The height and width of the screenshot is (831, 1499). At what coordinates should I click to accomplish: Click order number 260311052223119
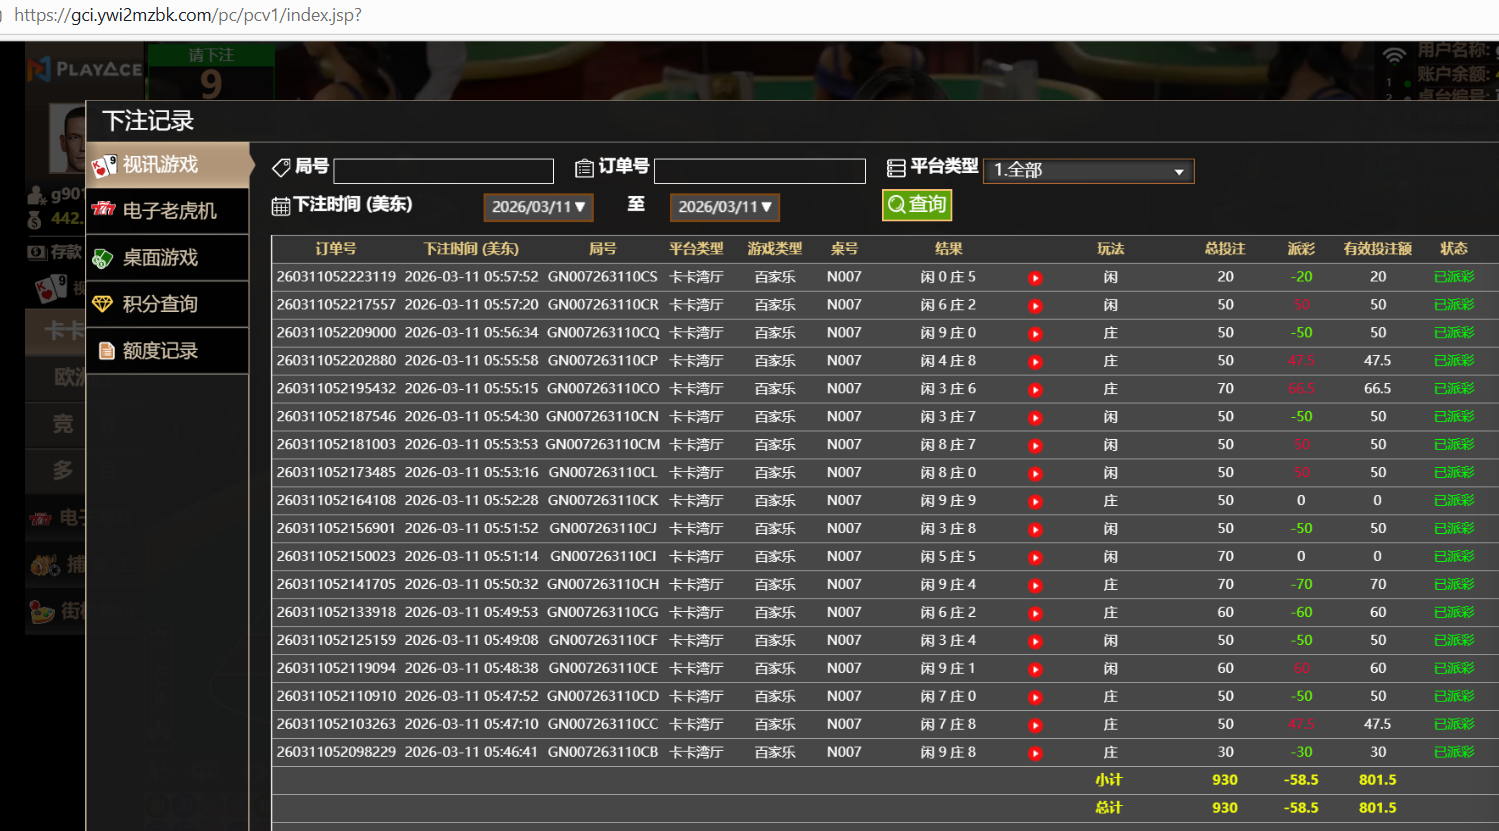pyautogui.click(x=336, y=277)
